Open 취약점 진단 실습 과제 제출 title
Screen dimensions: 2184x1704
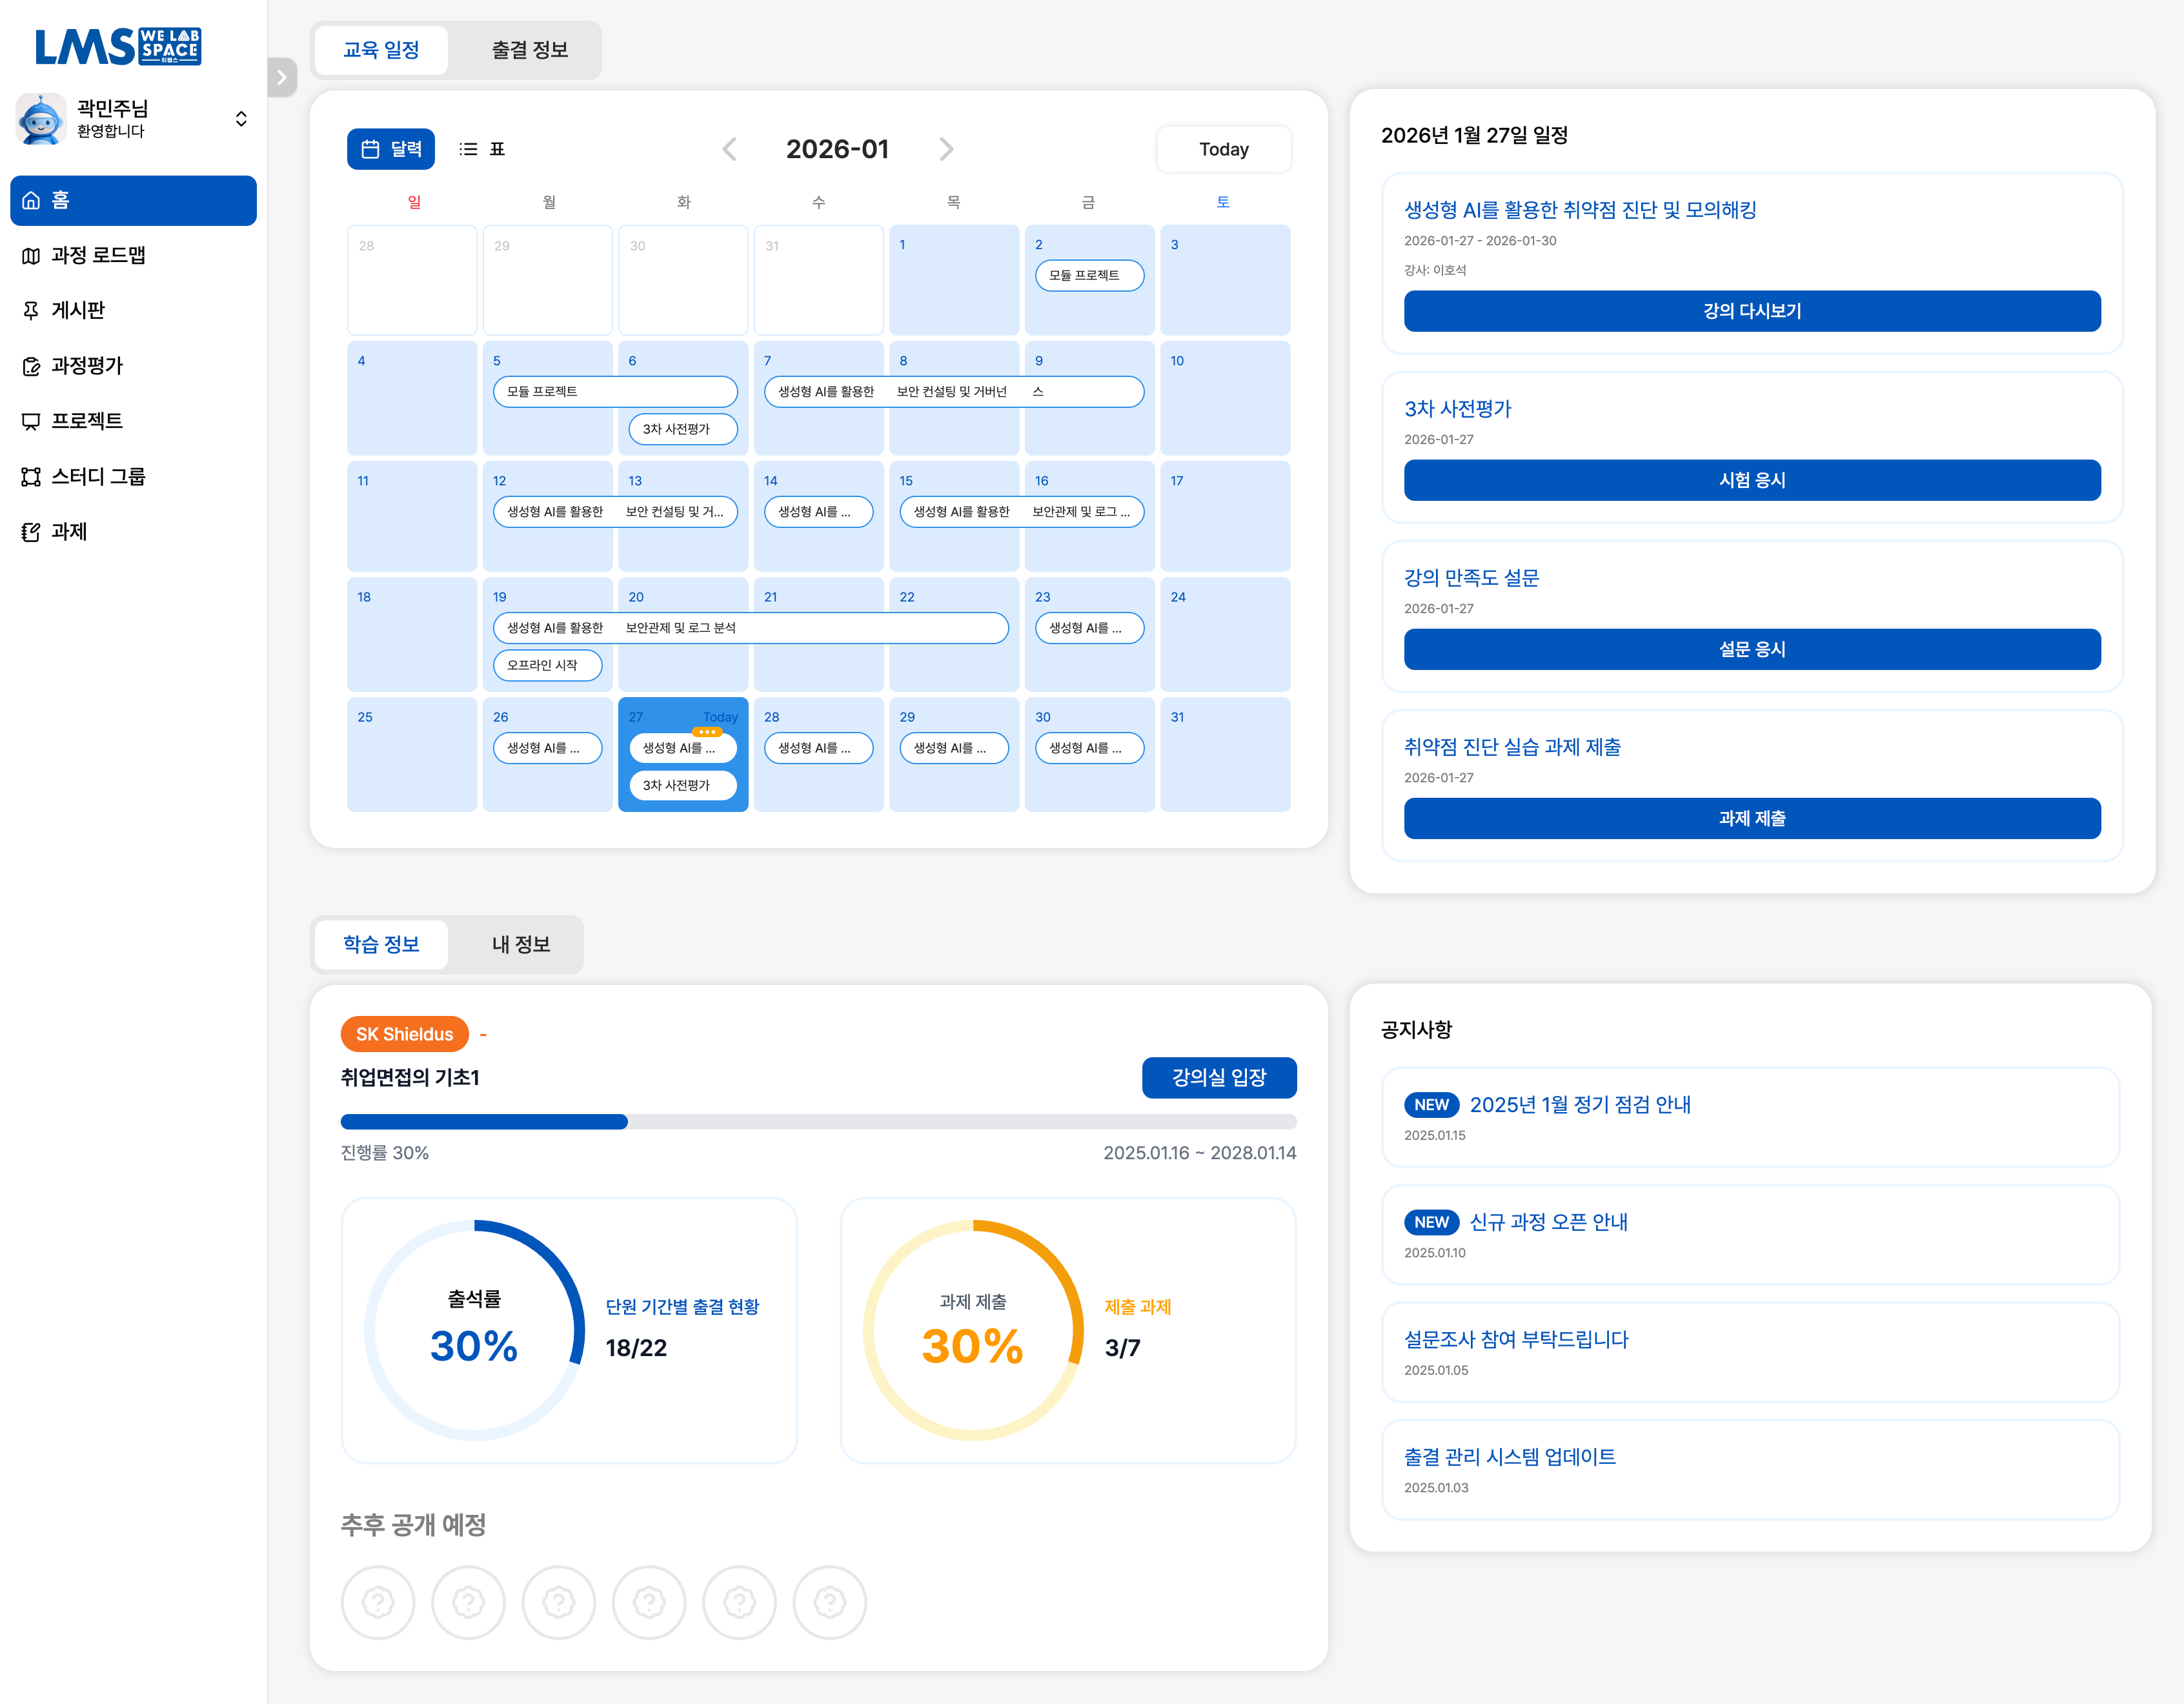pos(1512,747)
